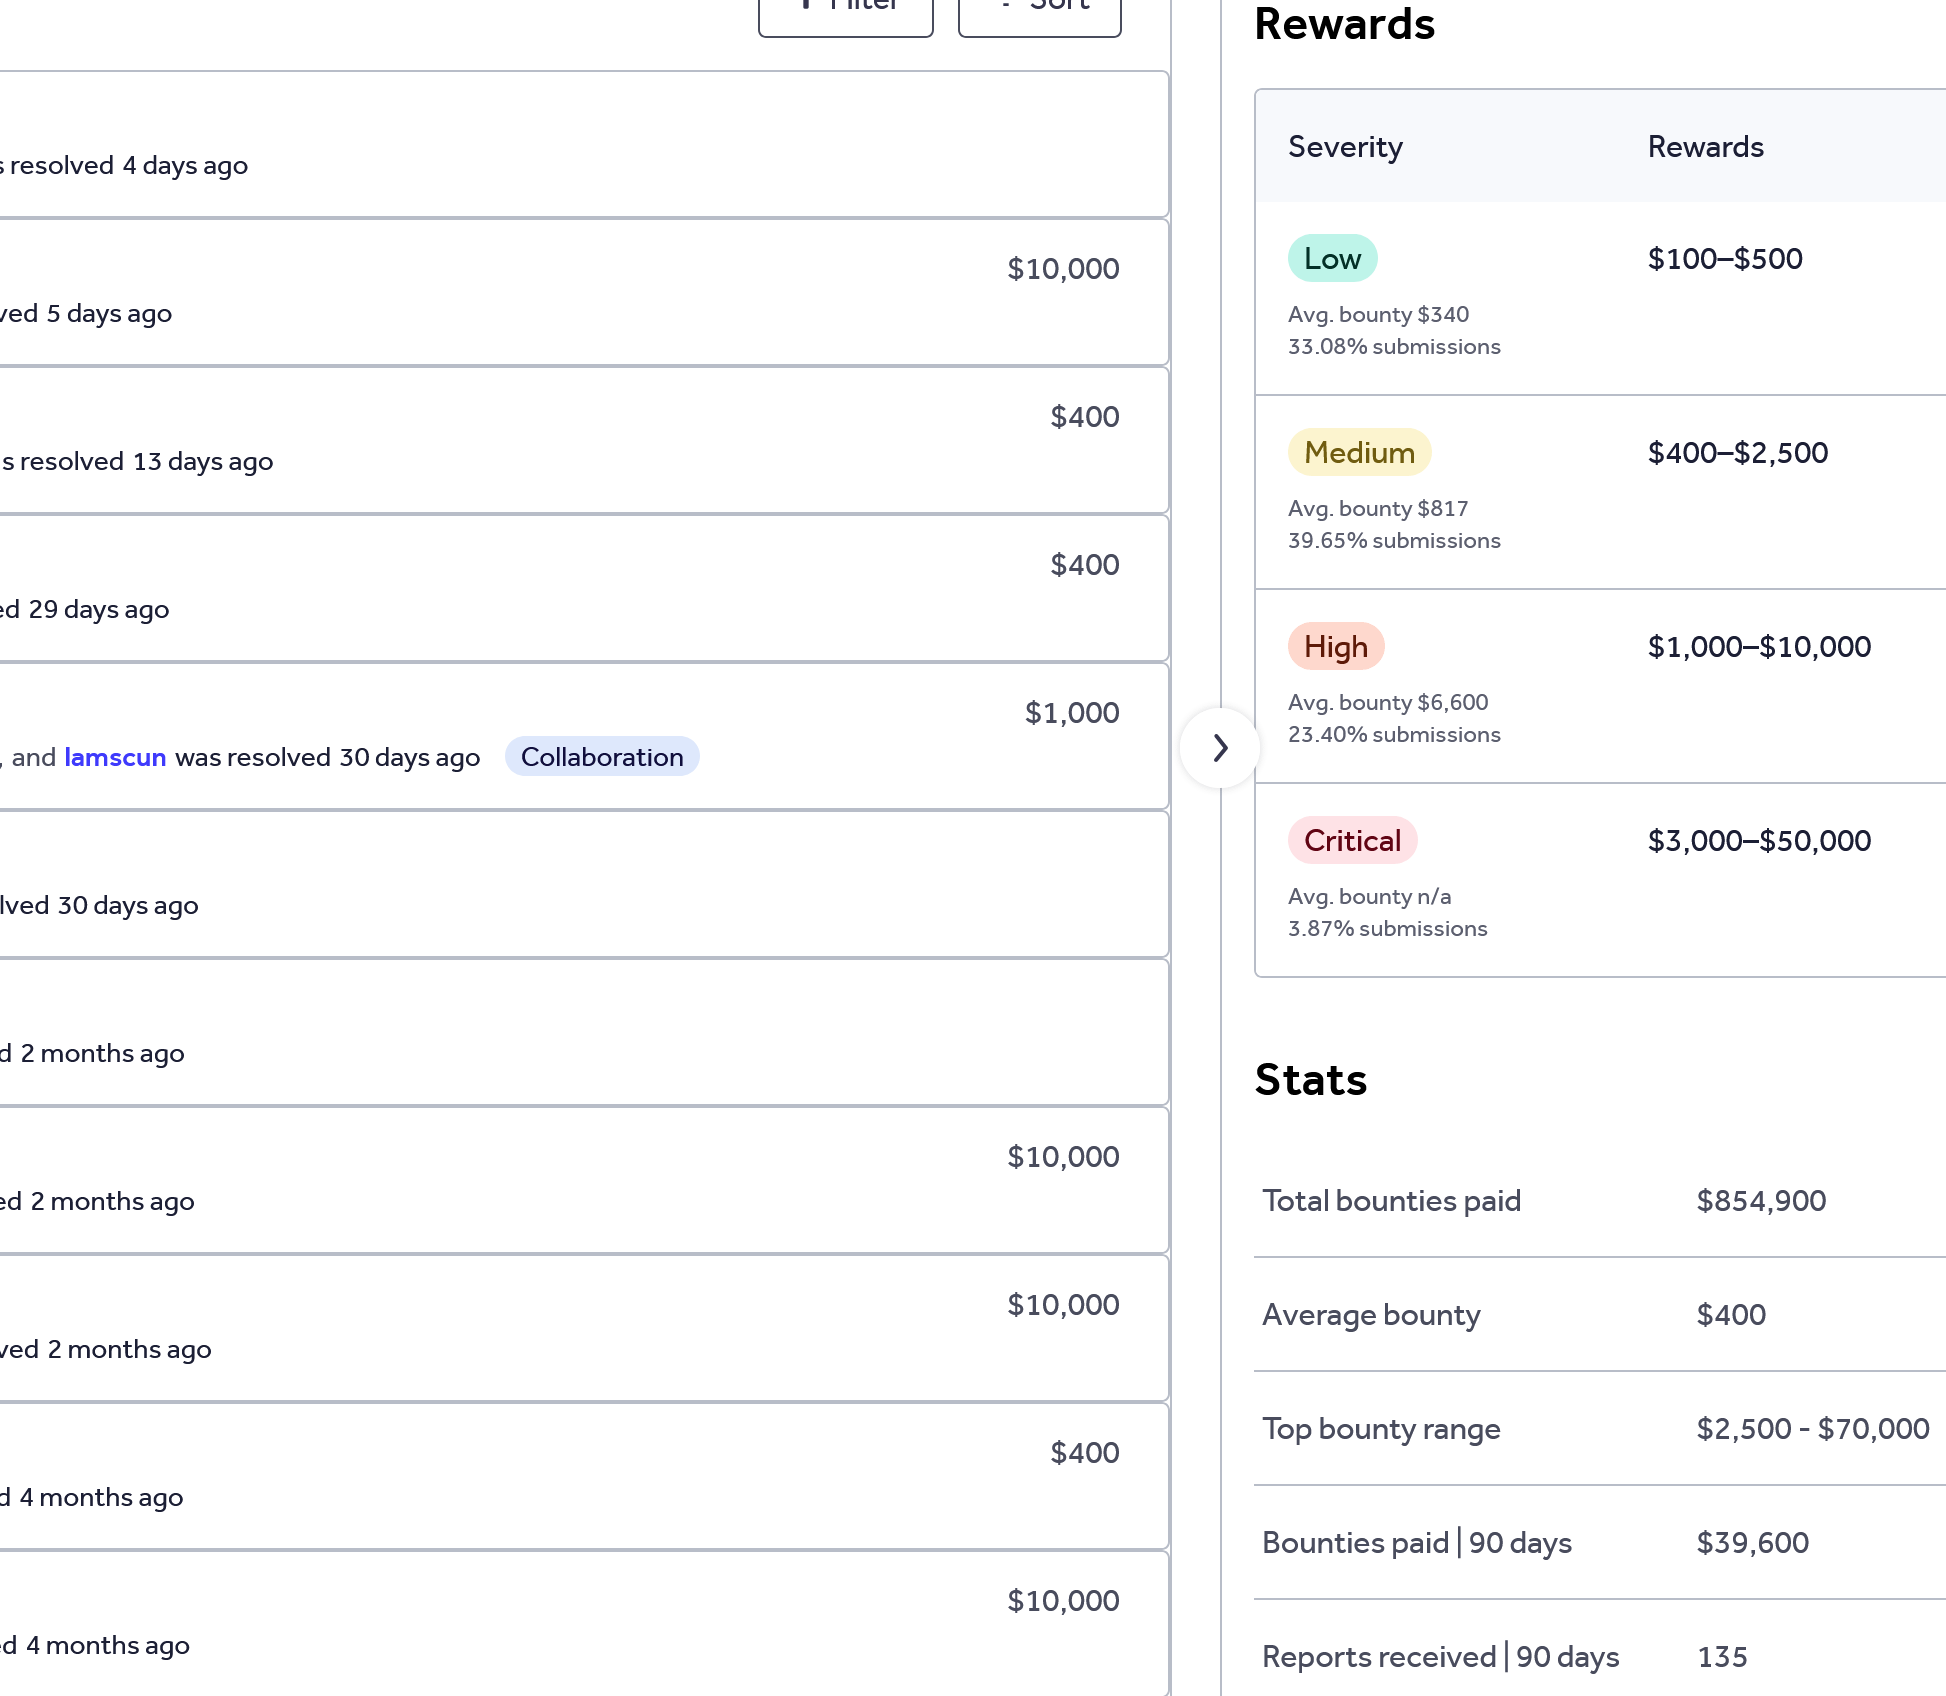This screenshot has height=1696, width=1946.
Task: Select the Medium severity badge
Action: [x=1359, y=453]
